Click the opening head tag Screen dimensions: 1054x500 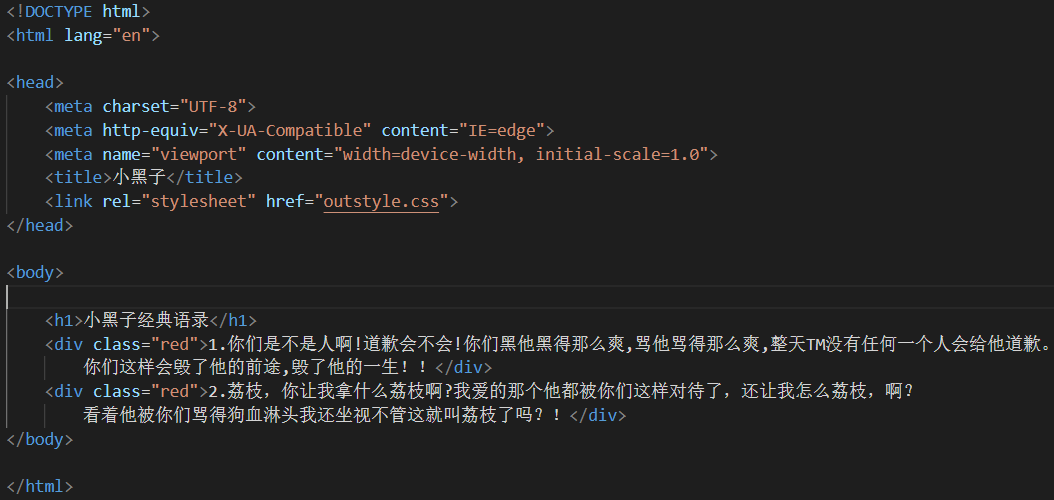coord(35,83)
